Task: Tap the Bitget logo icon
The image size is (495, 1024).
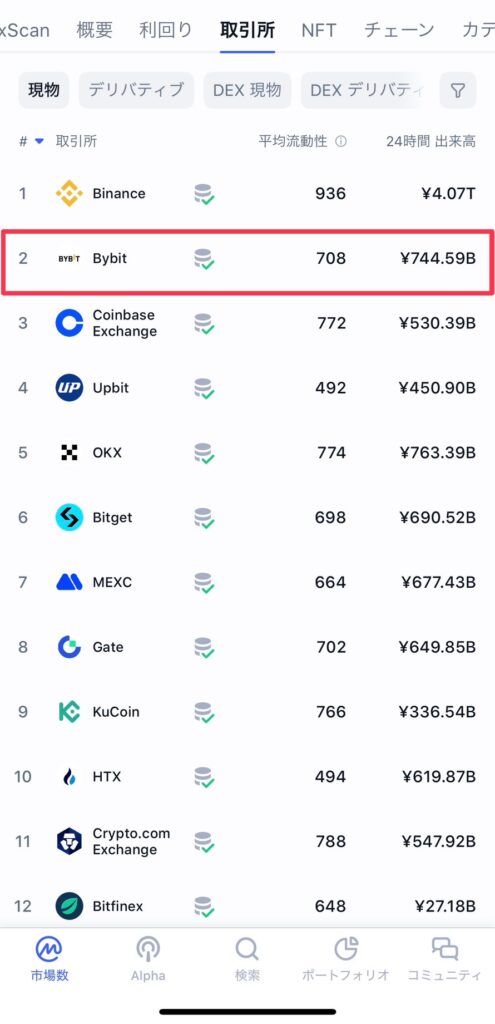Action: click(x=69, y=517)
